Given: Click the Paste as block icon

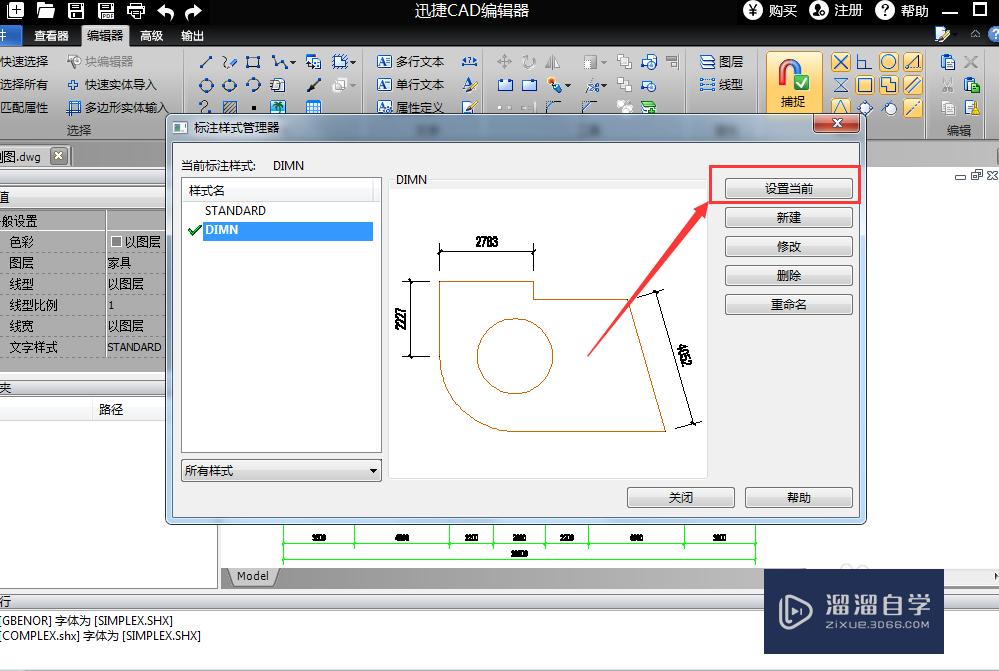Looking at the screenshot, I should point(971,85).
